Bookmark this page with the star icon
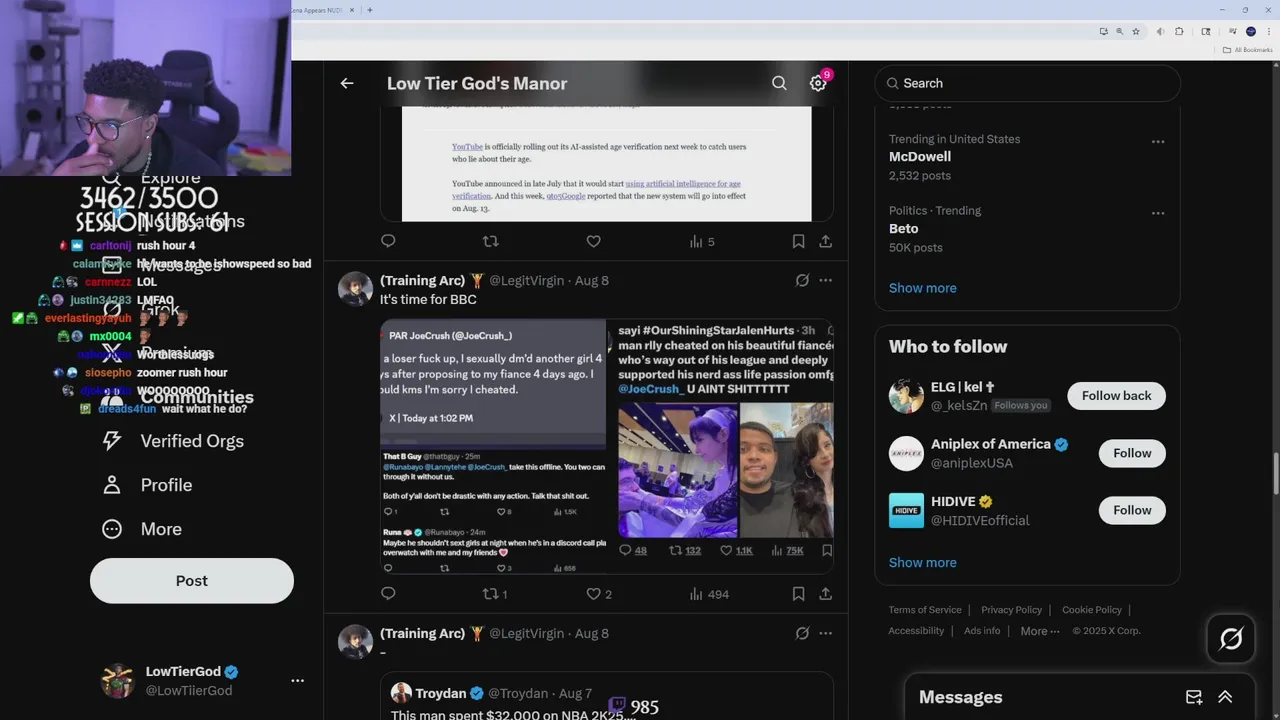The width and height of the screenshot is (1280, 720). [1136, 31]
